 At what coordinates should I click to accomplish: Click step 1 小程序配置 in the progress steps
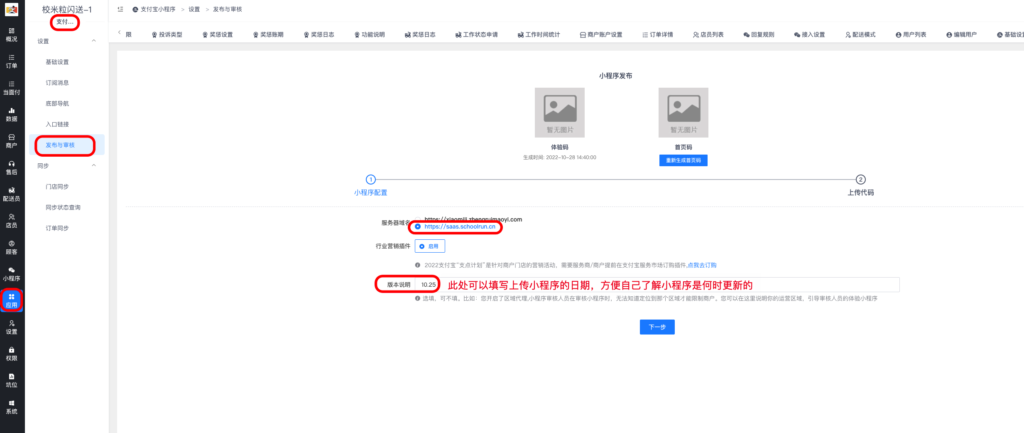370,185
